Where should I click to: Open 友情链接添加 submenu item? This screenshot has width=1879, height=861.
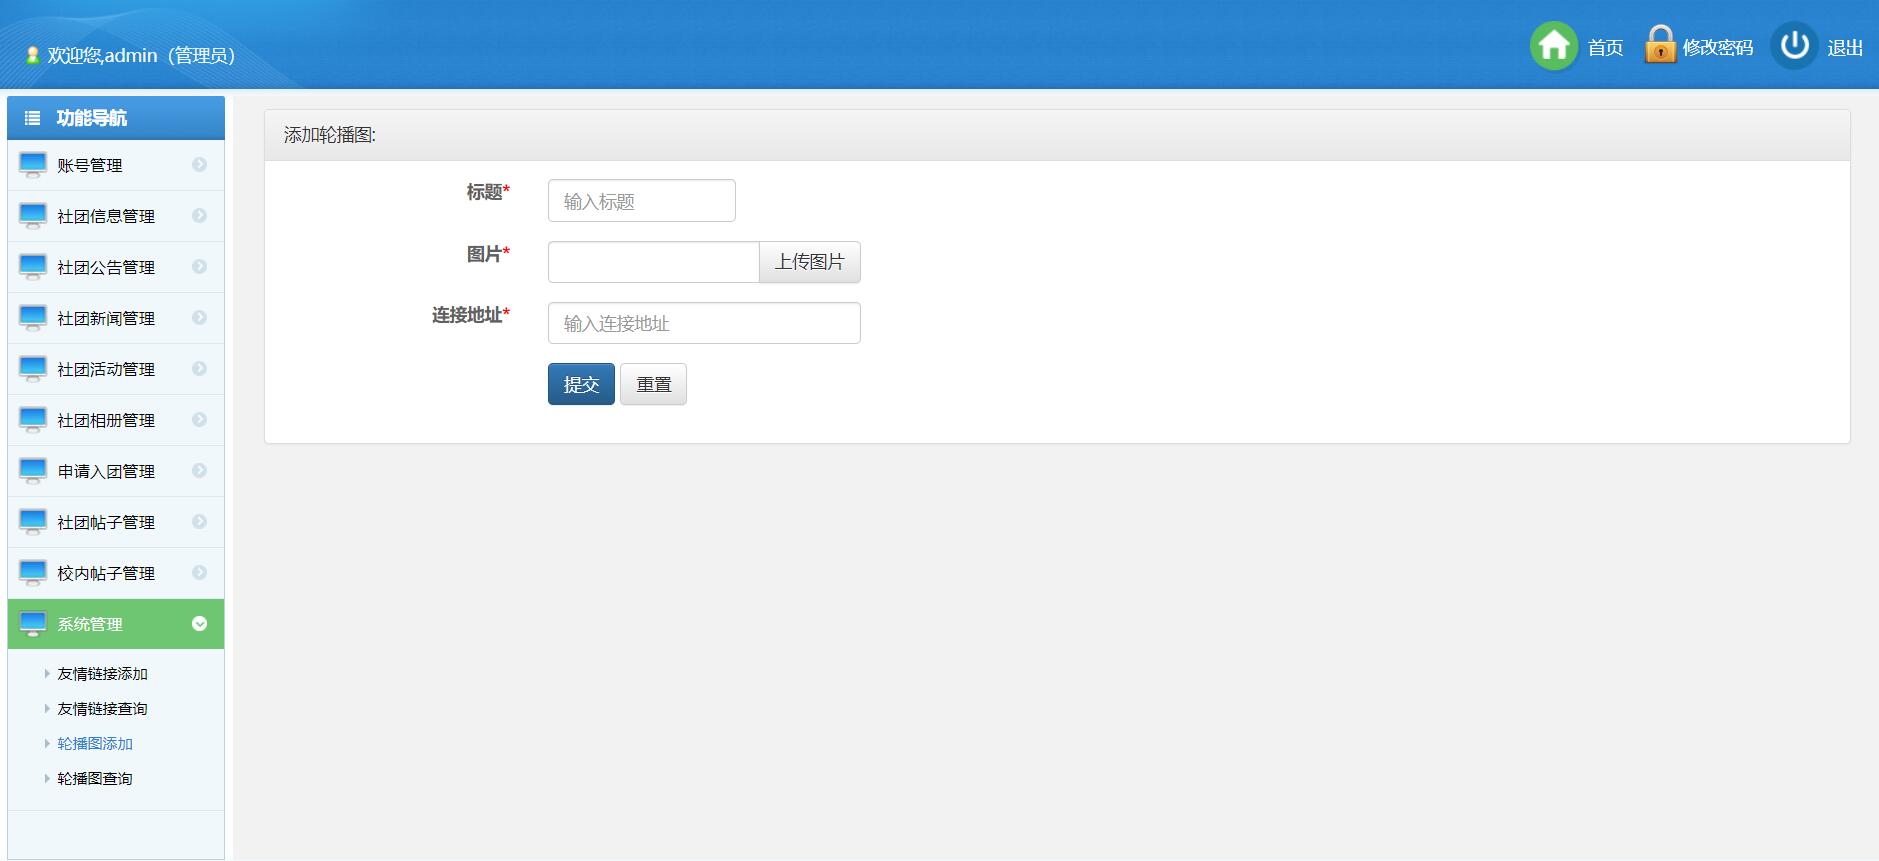102,674
